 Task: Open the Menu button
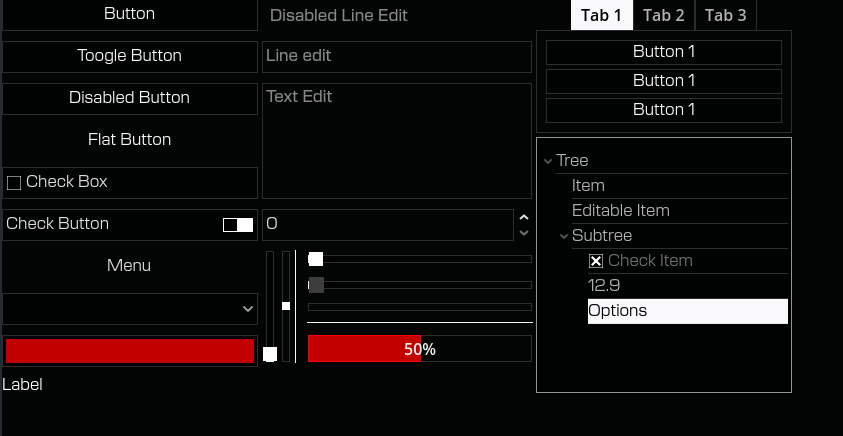[129, 266]
